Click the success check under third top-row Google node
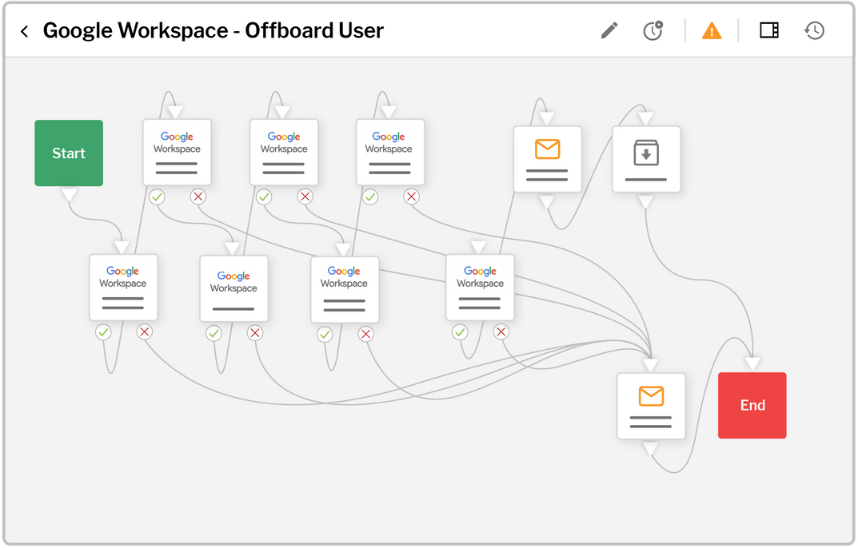The height and width of the screenshot is (548, 858). 370,197
